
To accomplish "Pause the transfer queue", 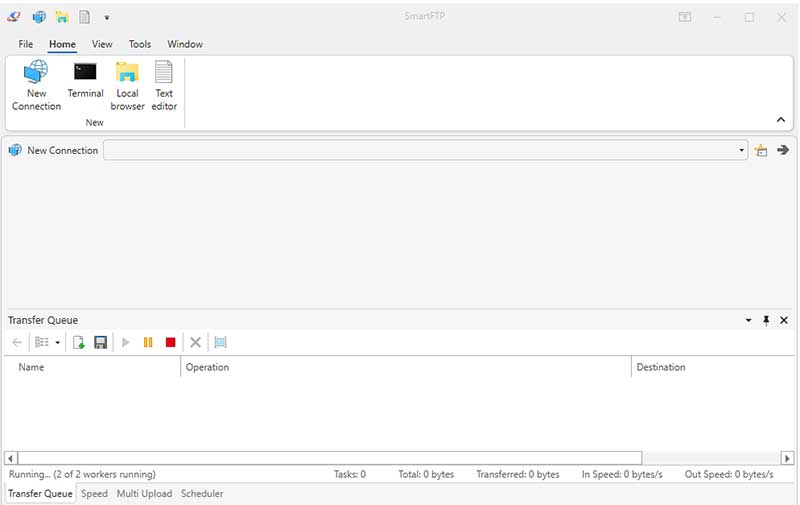I will tap(148, 342).
